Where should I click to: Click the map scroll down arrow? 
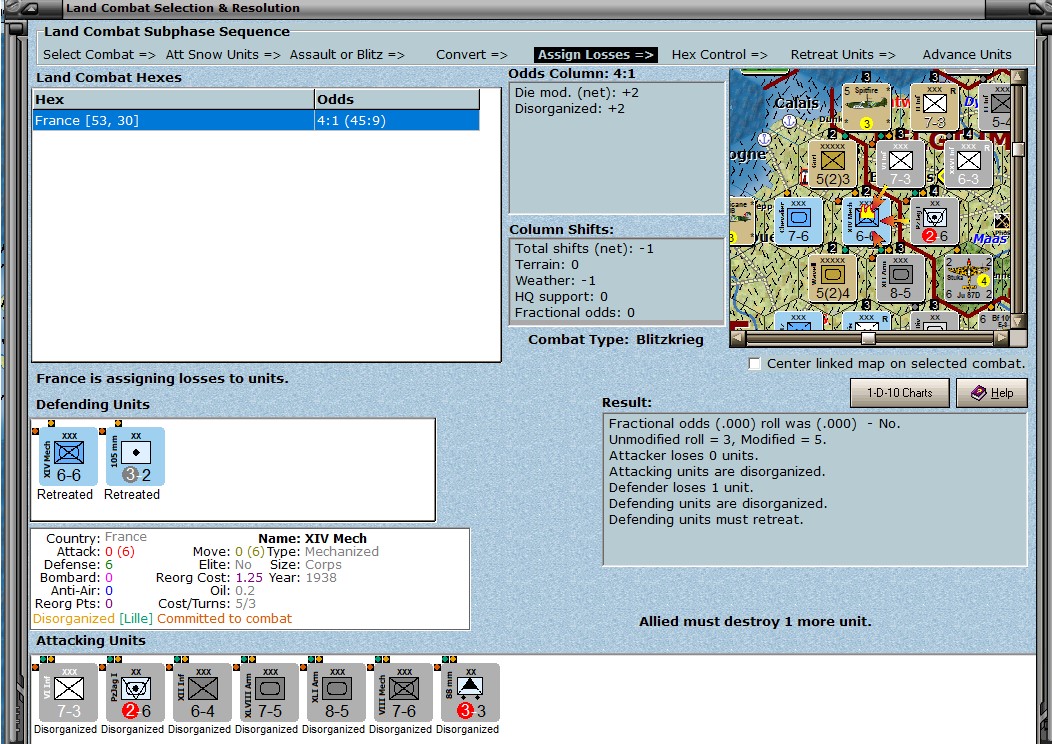(x=1018, y=322)
